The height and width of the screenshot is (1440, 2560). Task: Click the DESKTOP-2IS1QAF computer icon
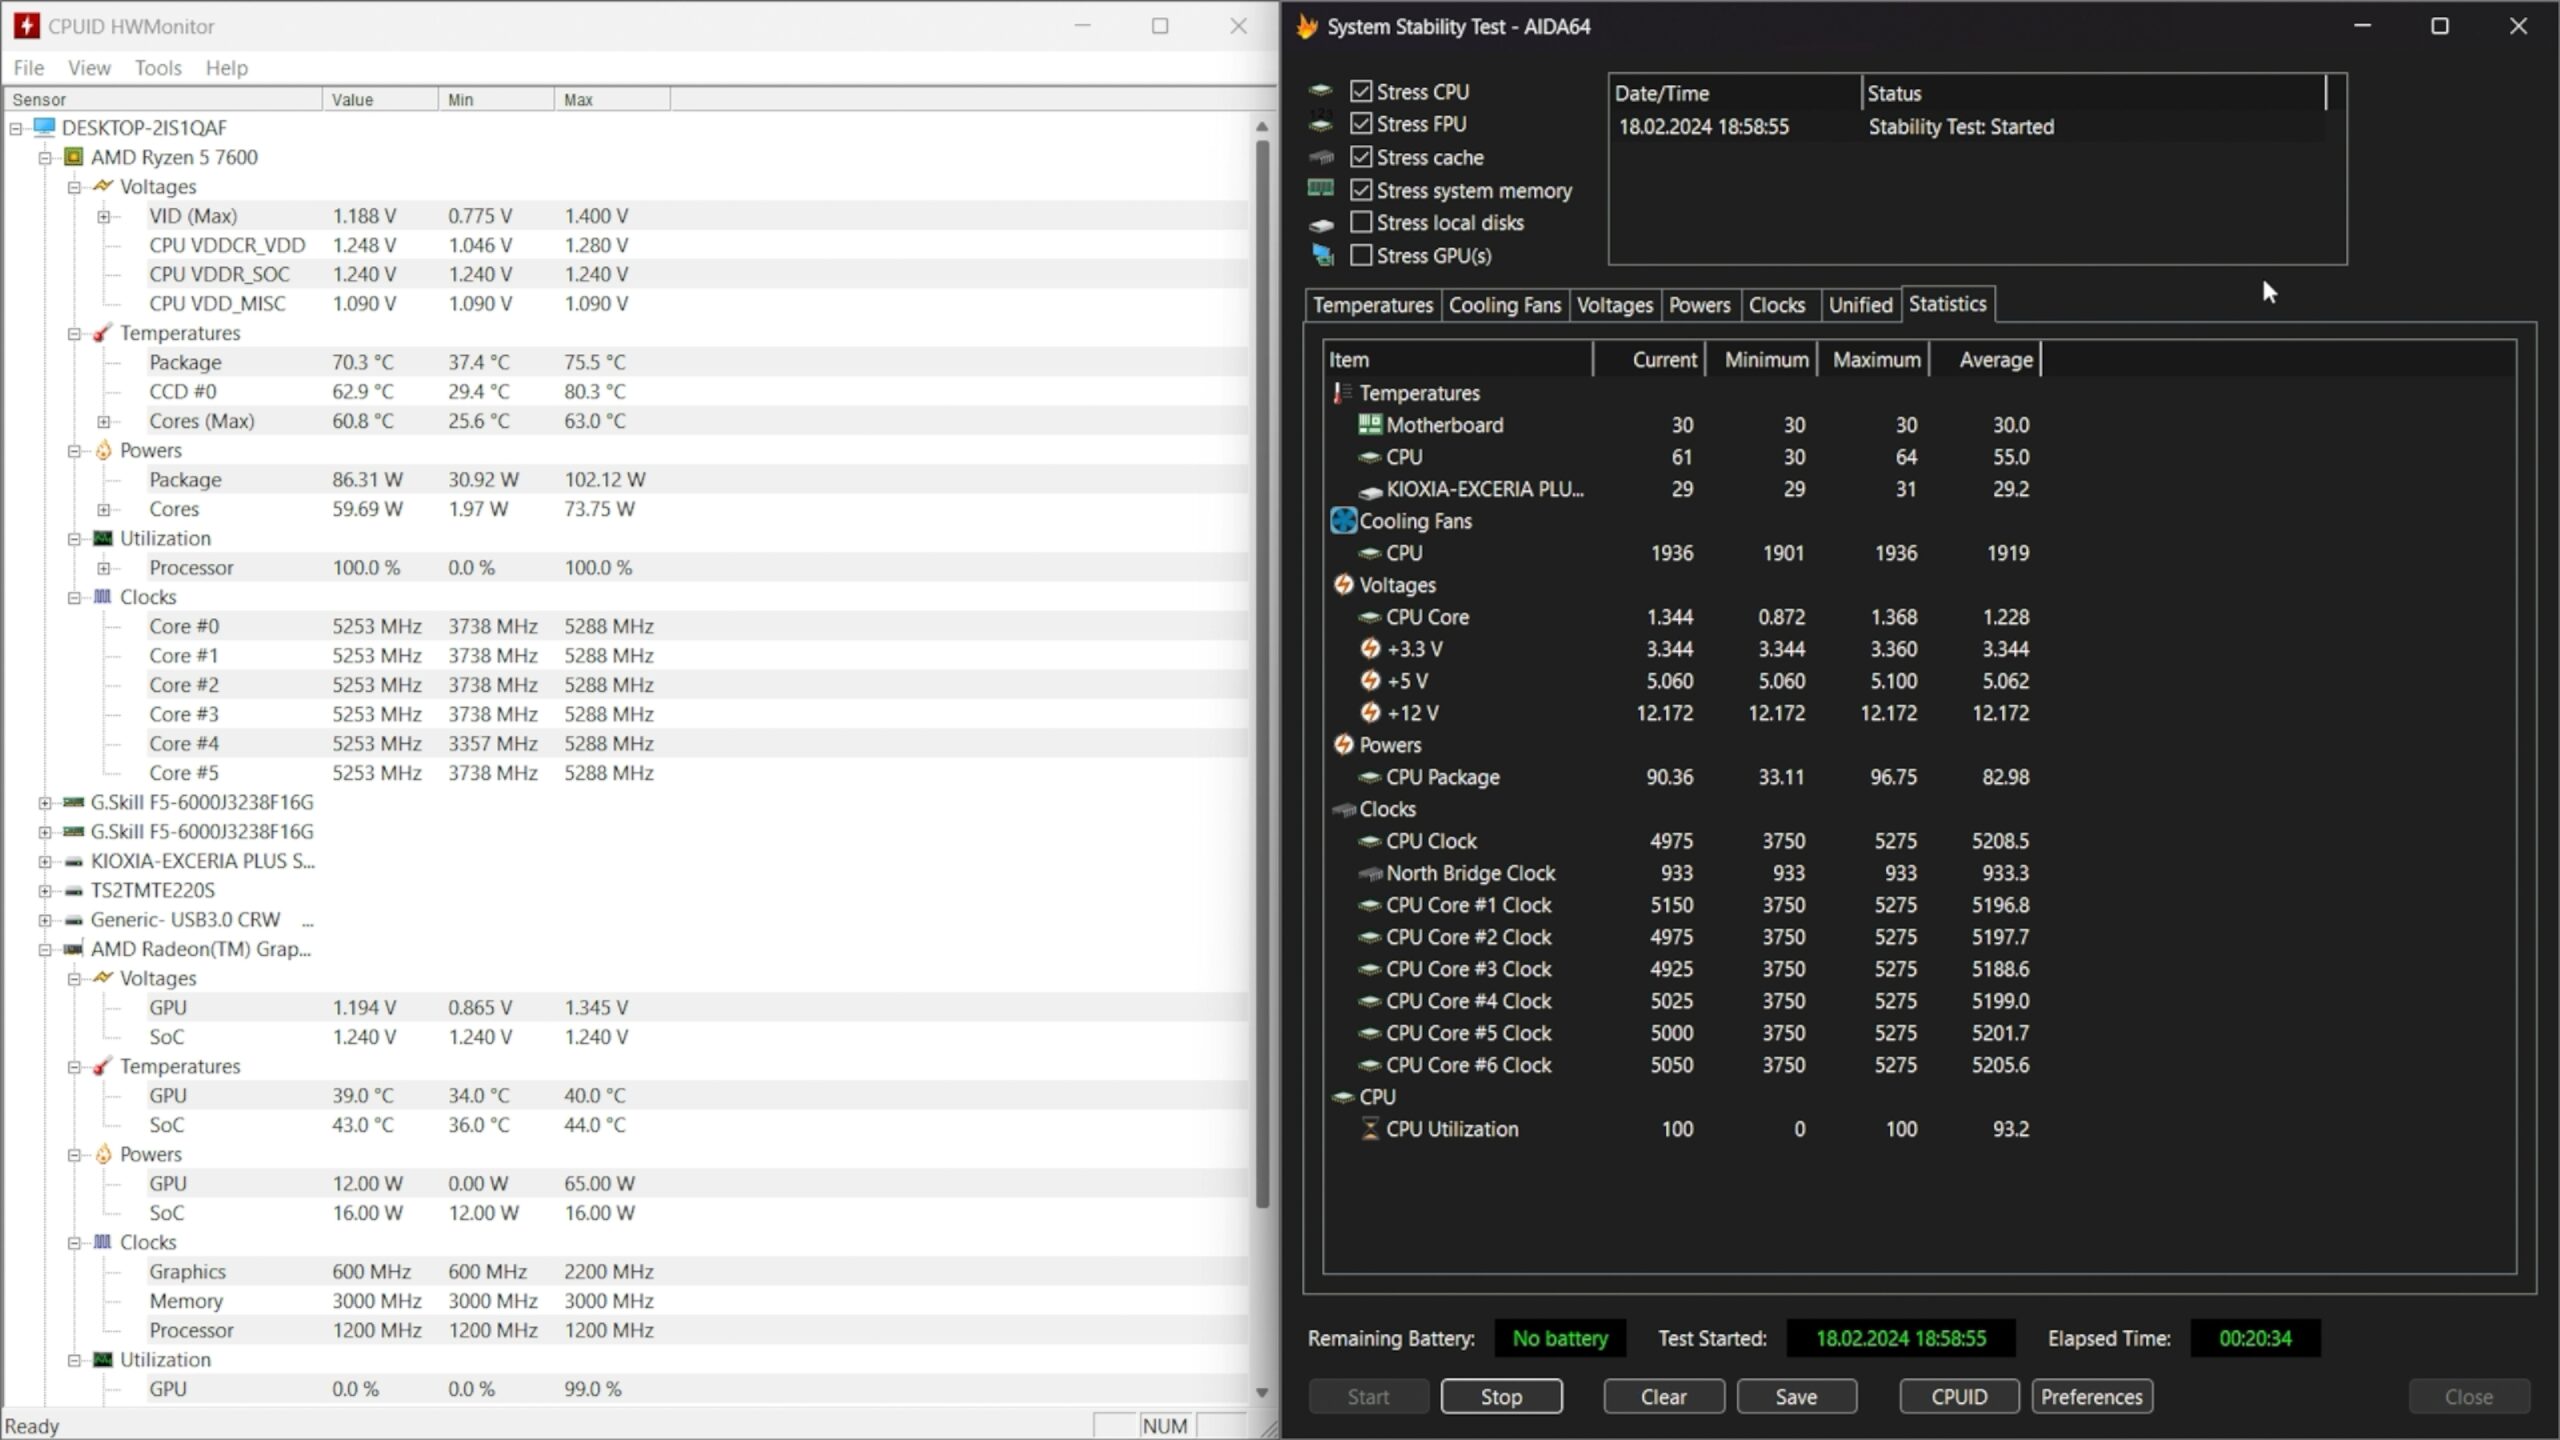(x=44, y=127)
